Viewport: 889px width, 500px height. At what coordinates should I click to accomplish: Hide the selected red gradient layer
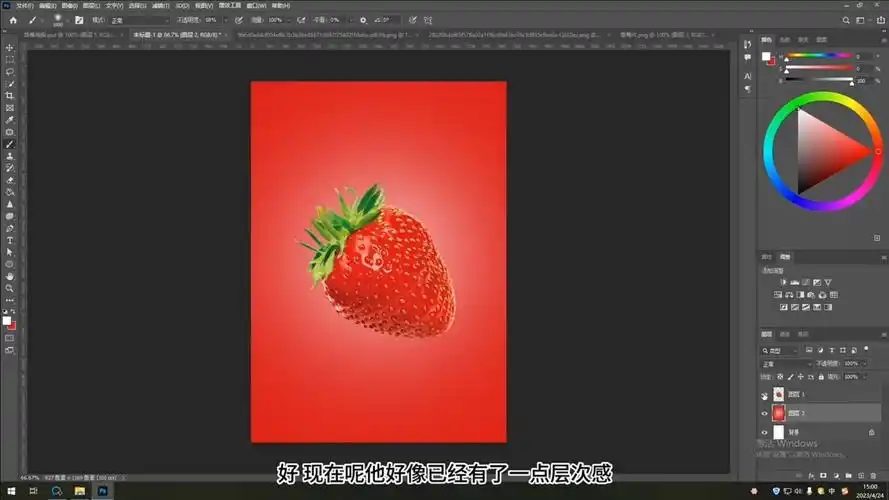pos(764,414)
